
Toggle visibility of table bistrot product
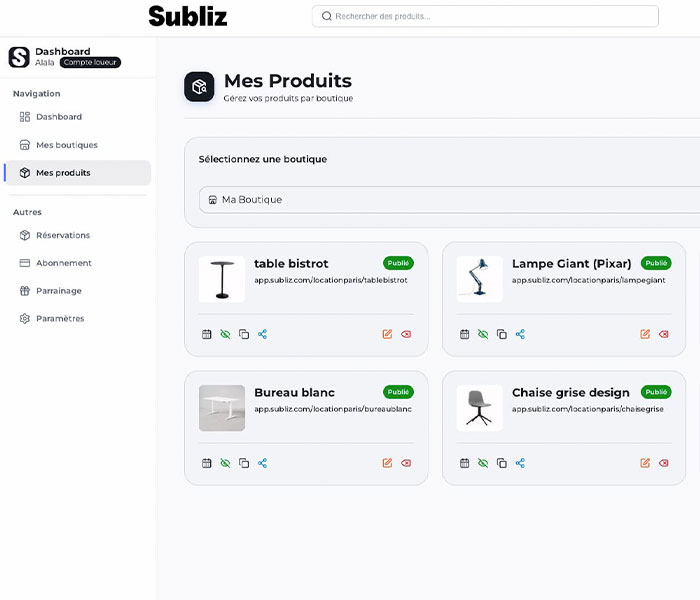point(225,334)
